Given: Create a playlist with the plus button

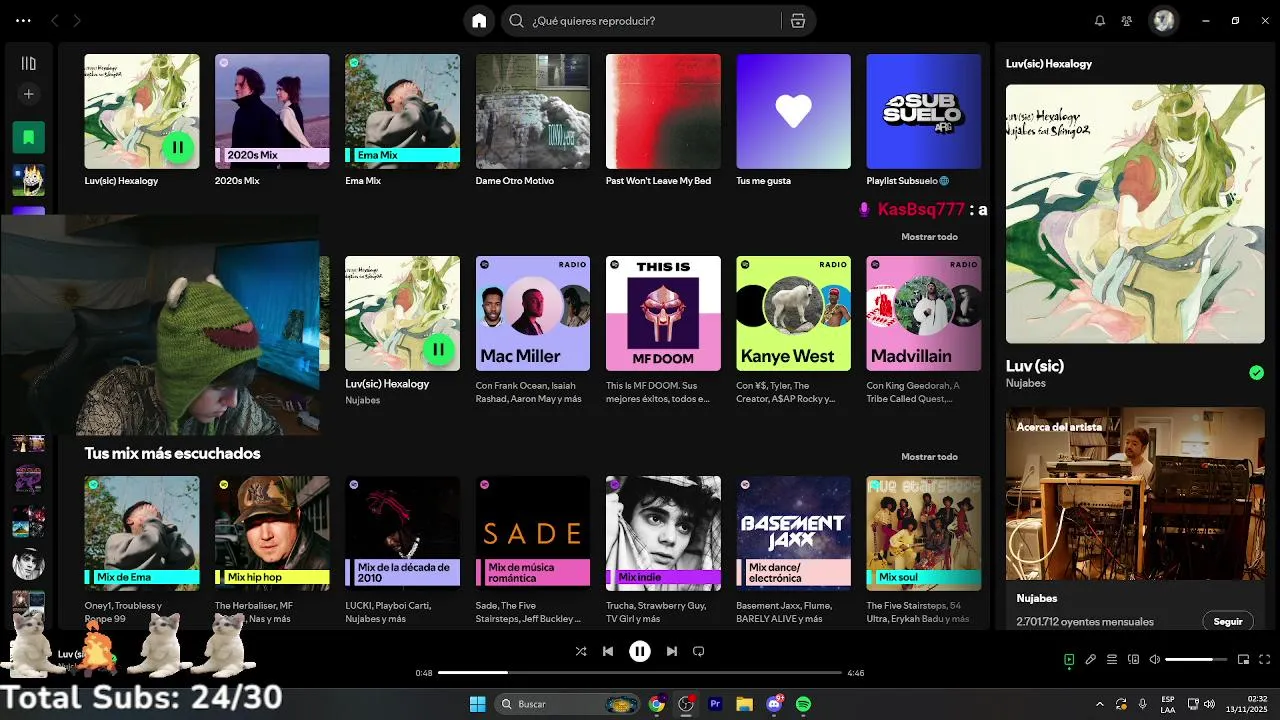Looking at the screenshot, I should 28,94.
